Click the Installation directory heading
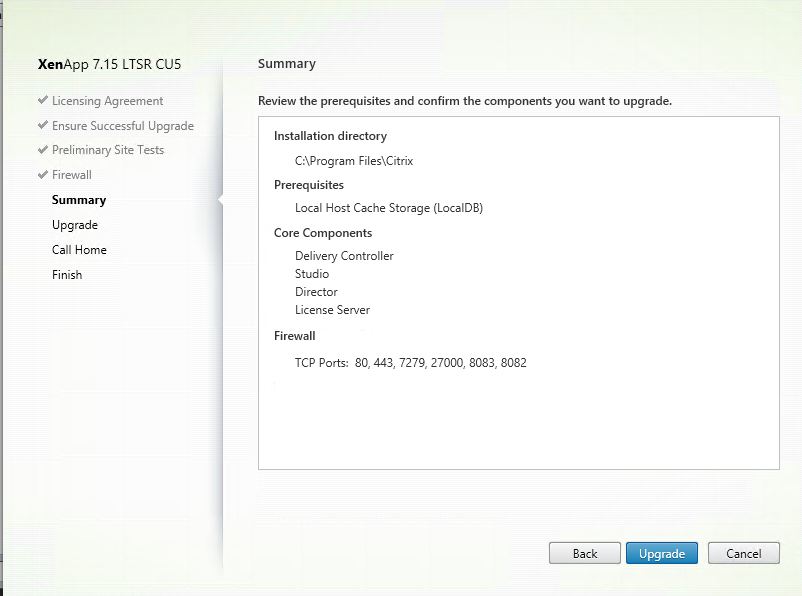The image size is (802, 596). (x=330, y=136)
